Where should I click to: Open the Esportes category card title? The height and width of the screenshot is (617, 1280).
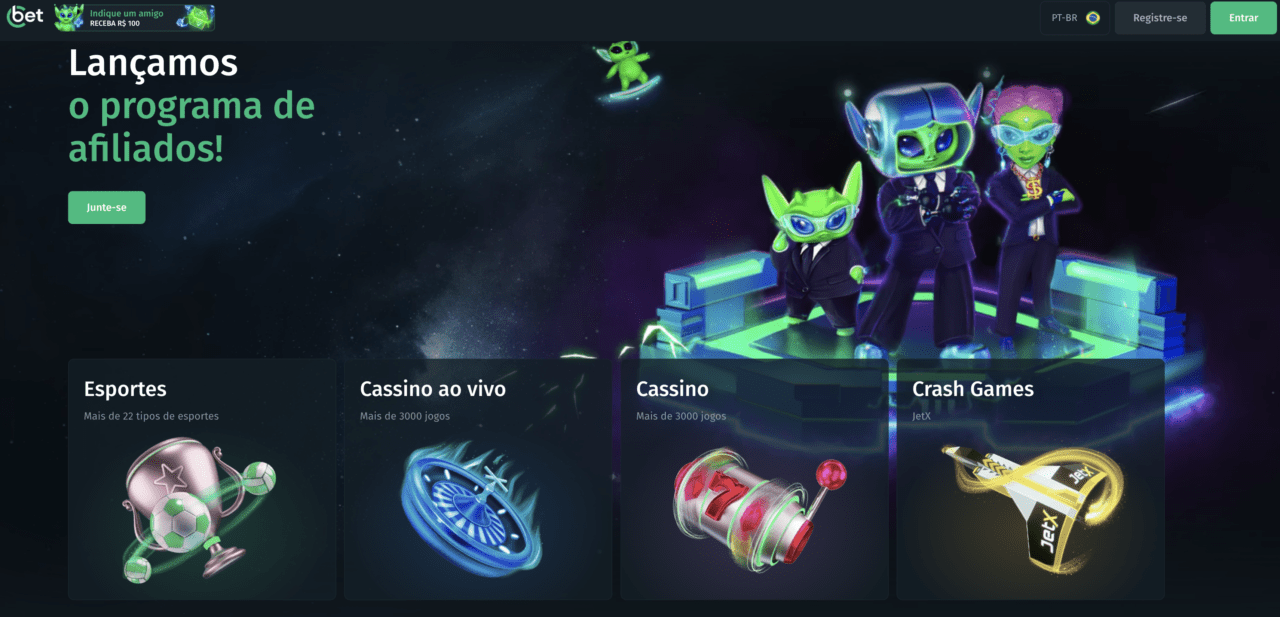tap(125, 389)
